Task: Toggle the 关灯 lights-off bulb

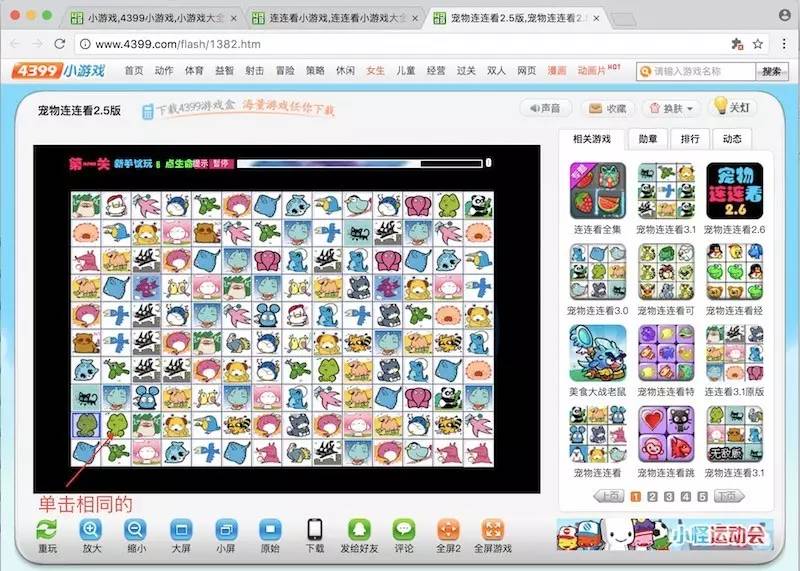Action: (732, 107)
